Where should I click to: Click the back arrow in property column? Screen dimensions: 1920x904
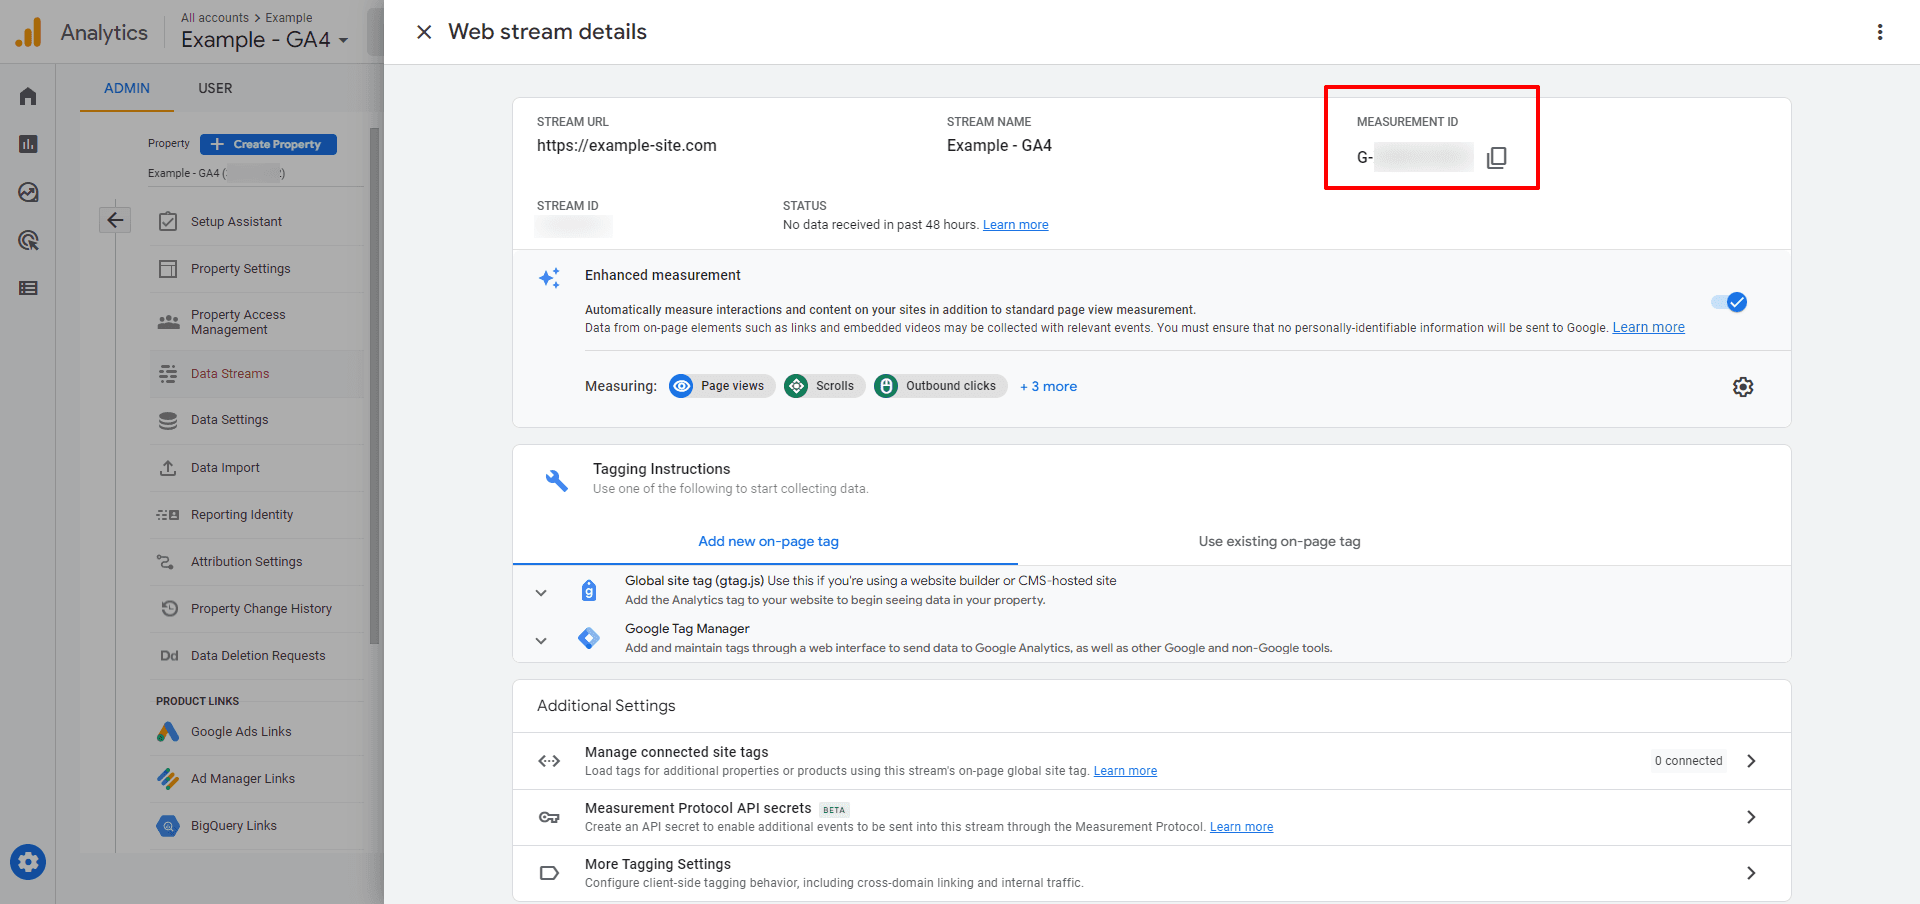click(115, 220)
